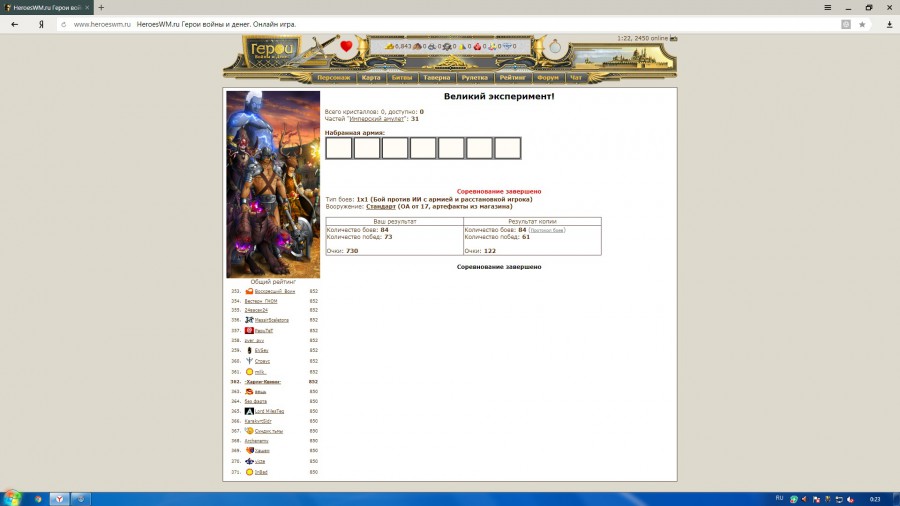The image size is (900, 506).
Task: Open a new browser tab with plus
Action: pos(101,7)
